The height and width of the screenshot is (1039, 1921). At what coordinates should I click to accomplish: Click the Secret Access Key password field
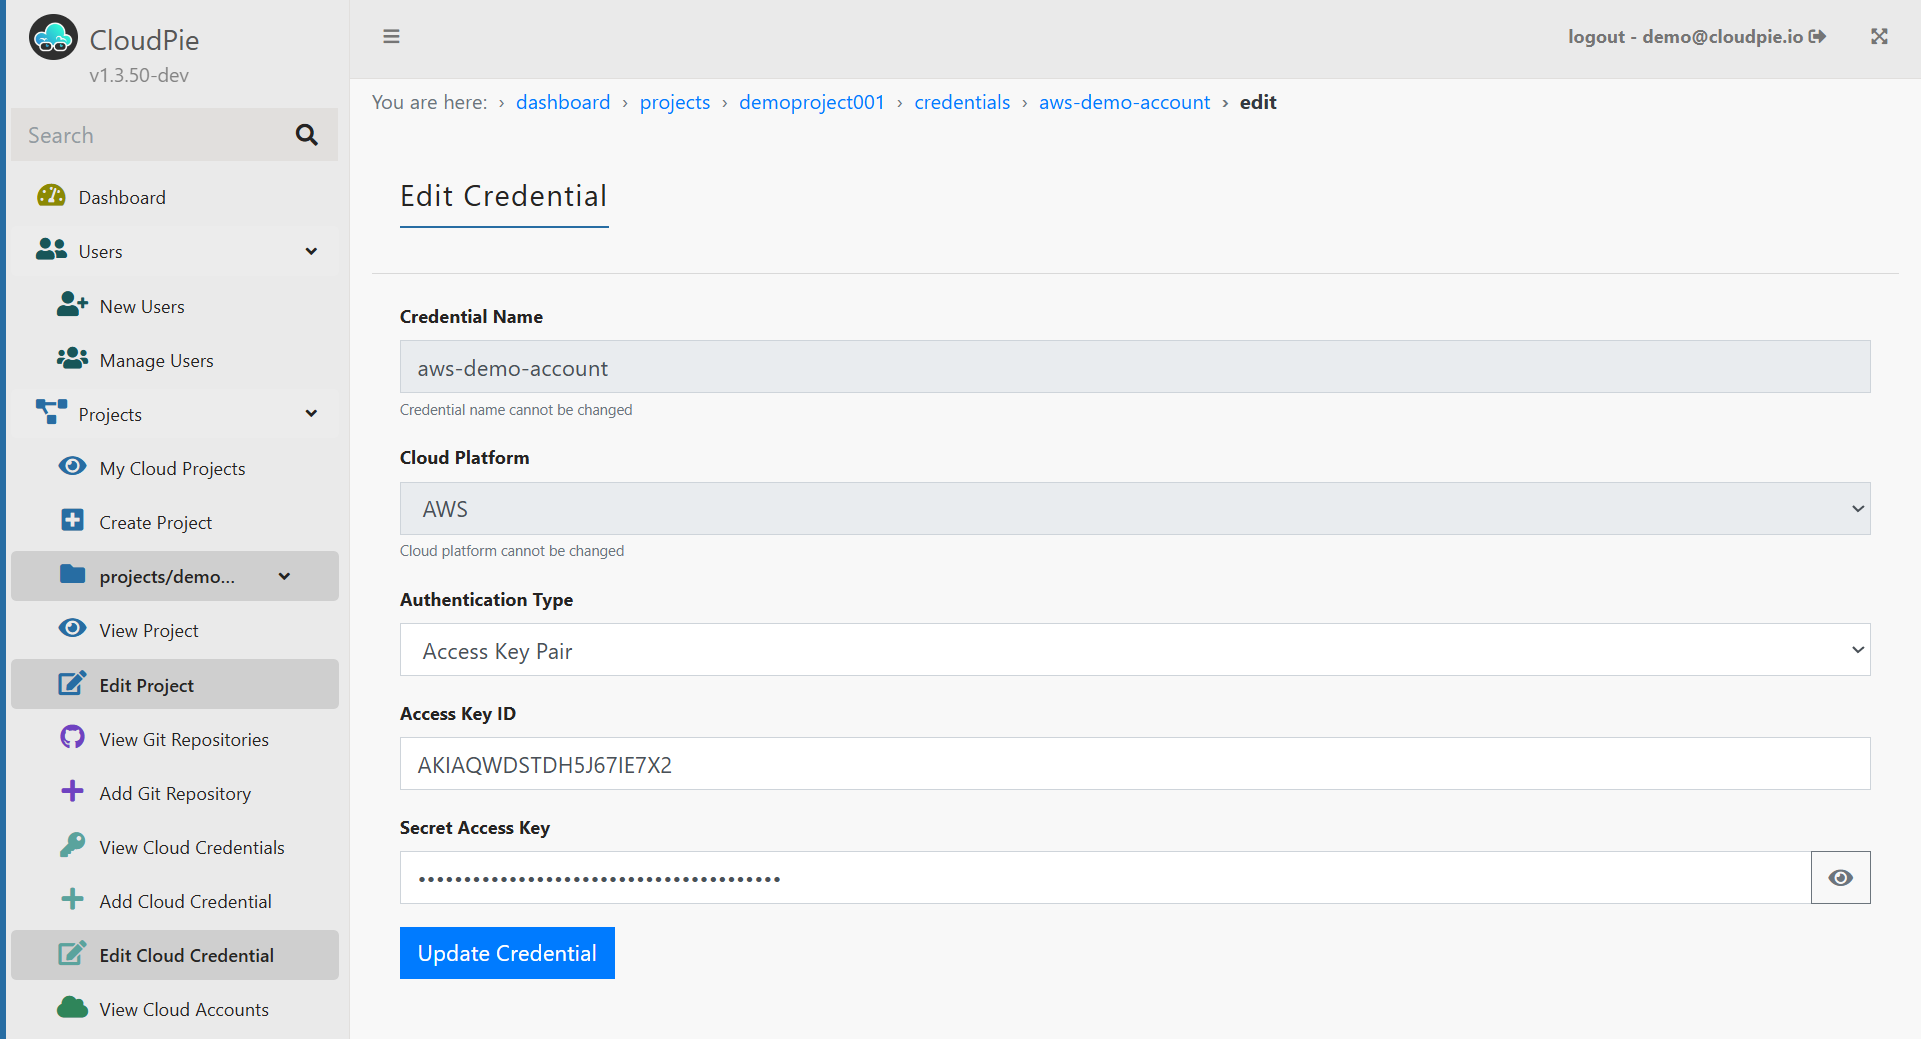1105,878
